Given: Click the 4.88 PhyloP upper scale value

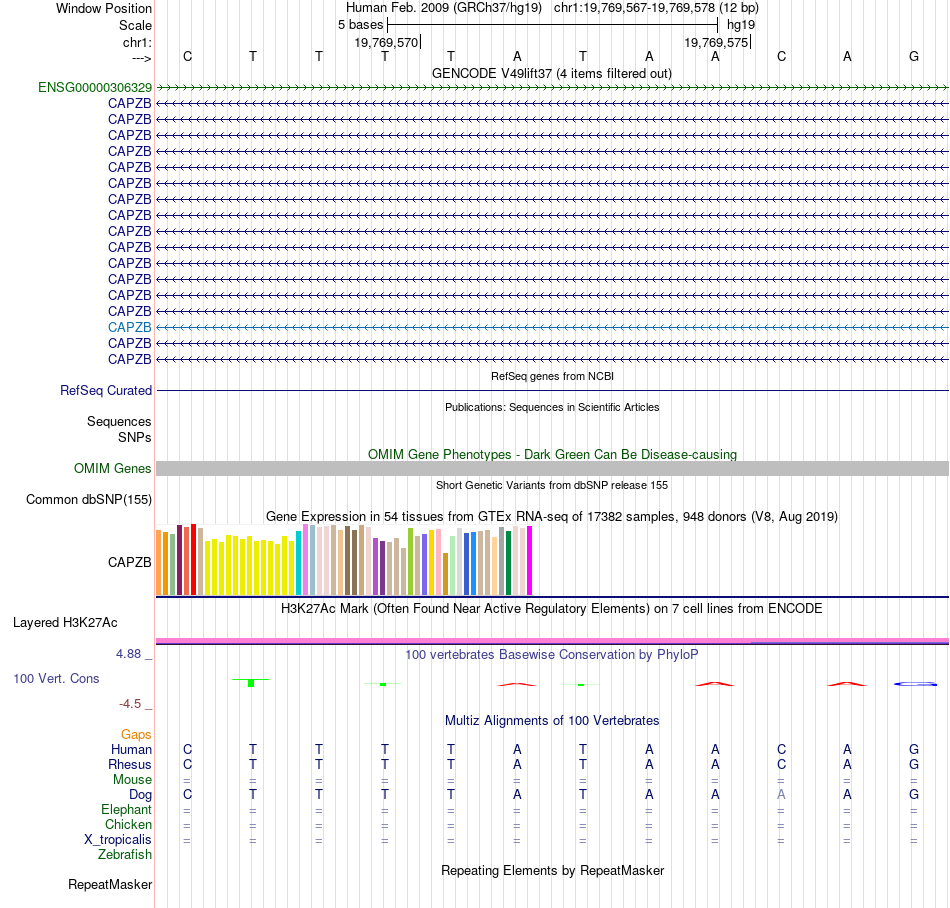Looking at the screenshot, I should [128, 654].
